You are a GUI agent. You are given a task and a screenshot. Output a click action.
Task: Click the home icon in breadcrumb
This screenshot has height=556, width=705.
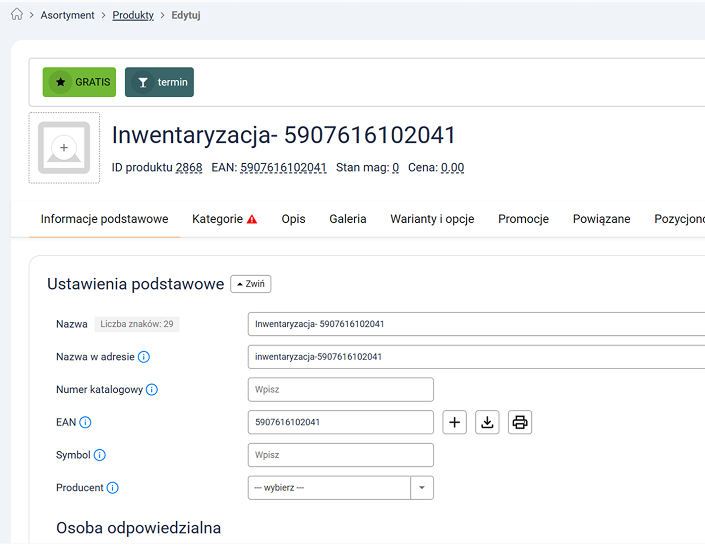coord(17,15)
